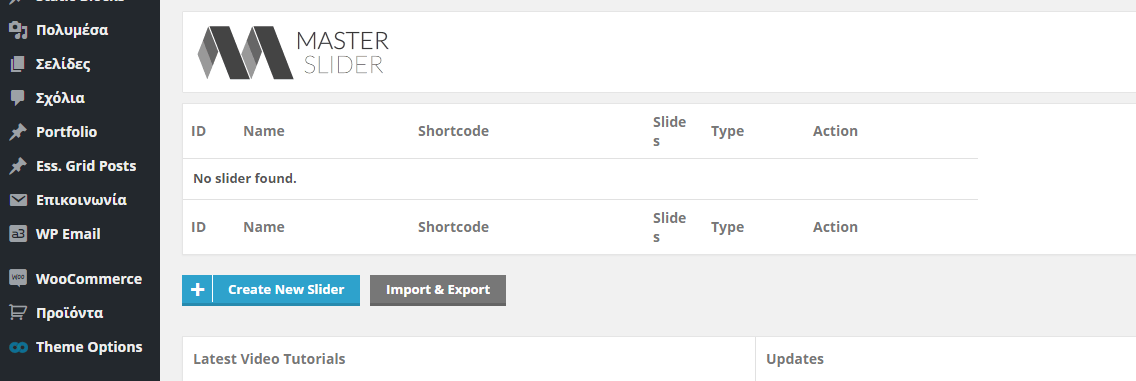Click the Create New Slider button
1136x381 pixels.
pyautogui.click(x=271, y=290)
